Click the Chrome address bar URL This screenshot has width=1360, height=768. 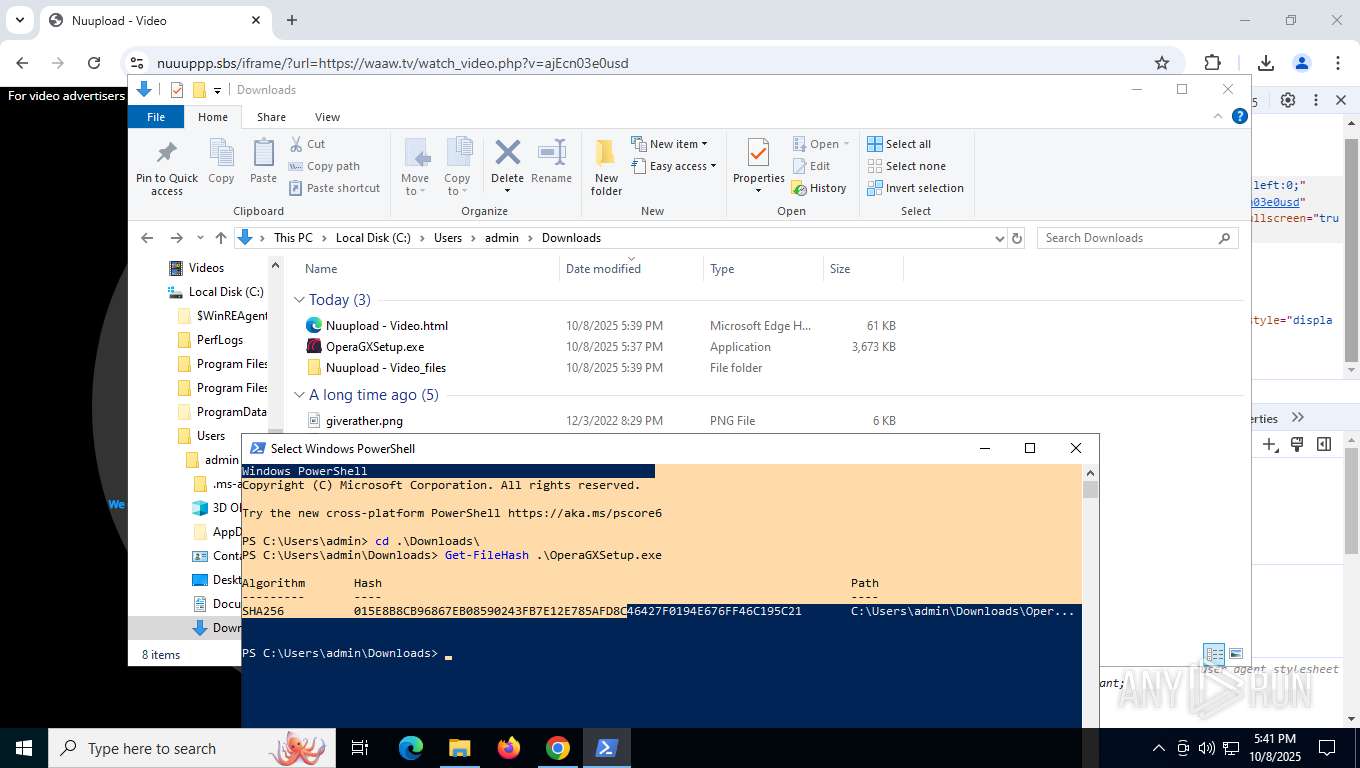coord(392,63)
